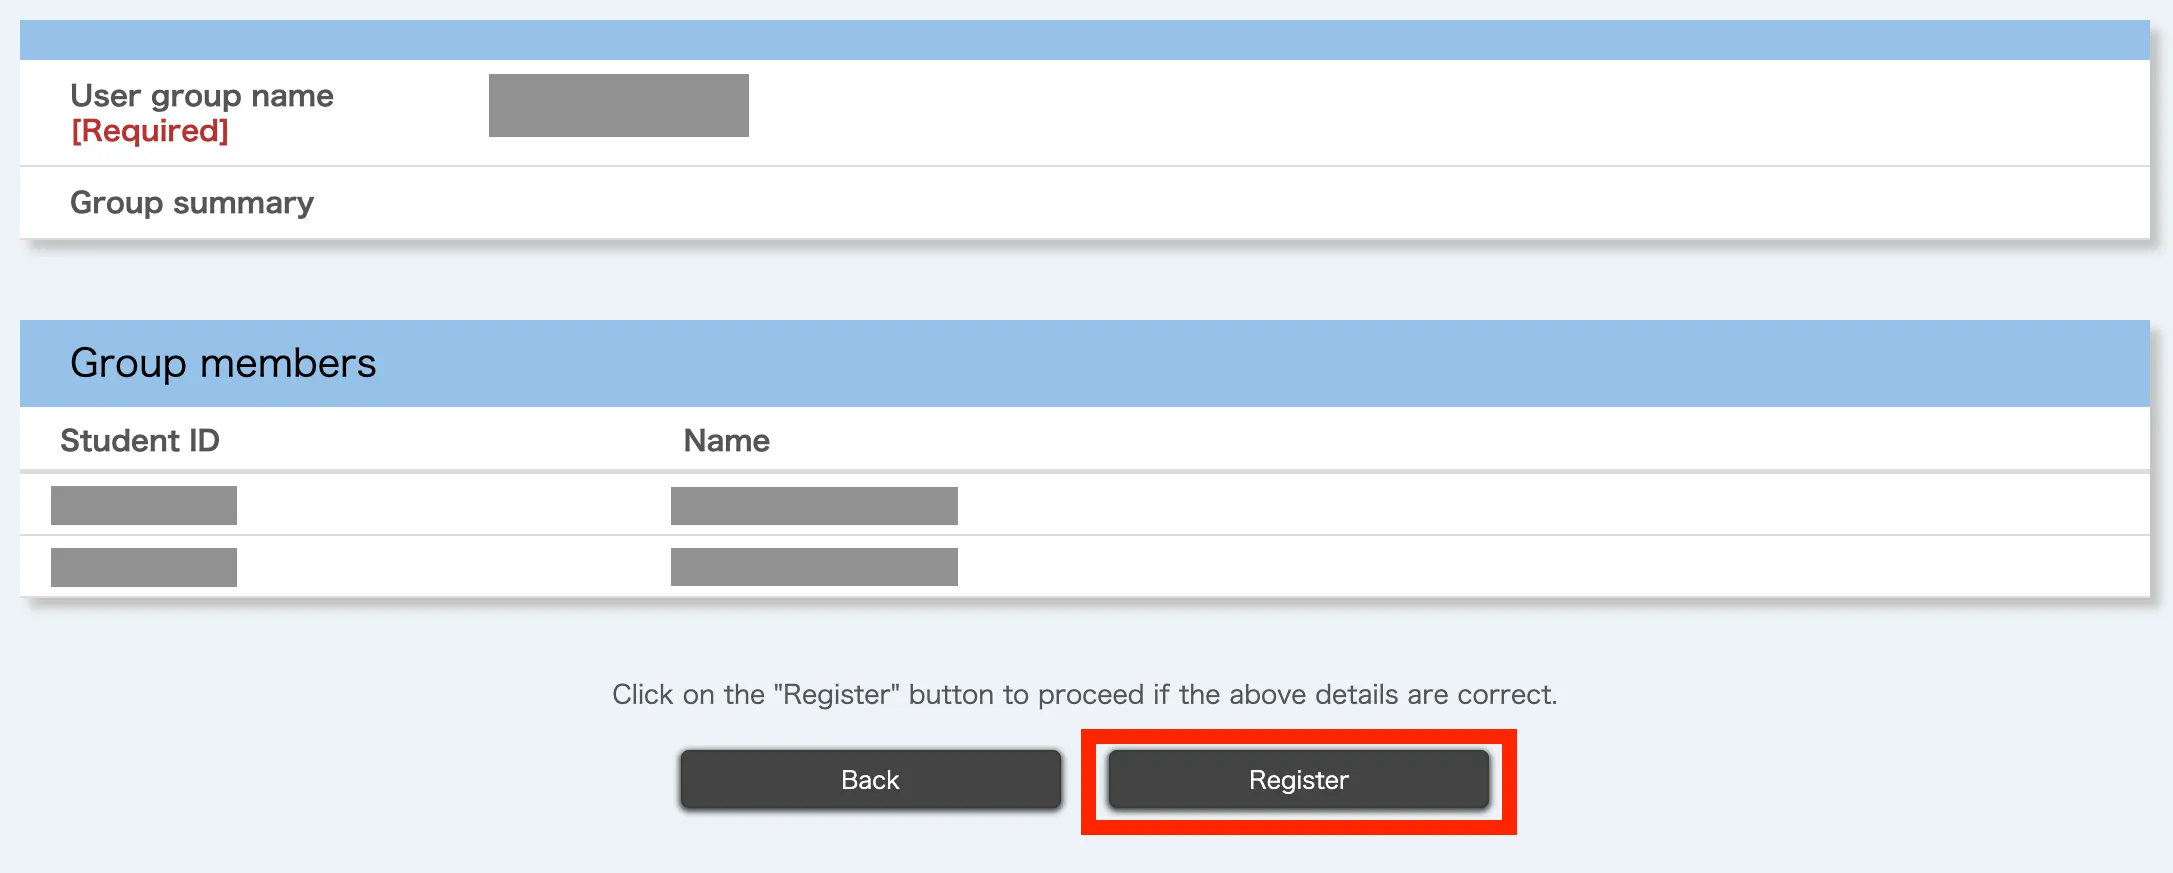Click the red [Required] marker

coord(150,131)
